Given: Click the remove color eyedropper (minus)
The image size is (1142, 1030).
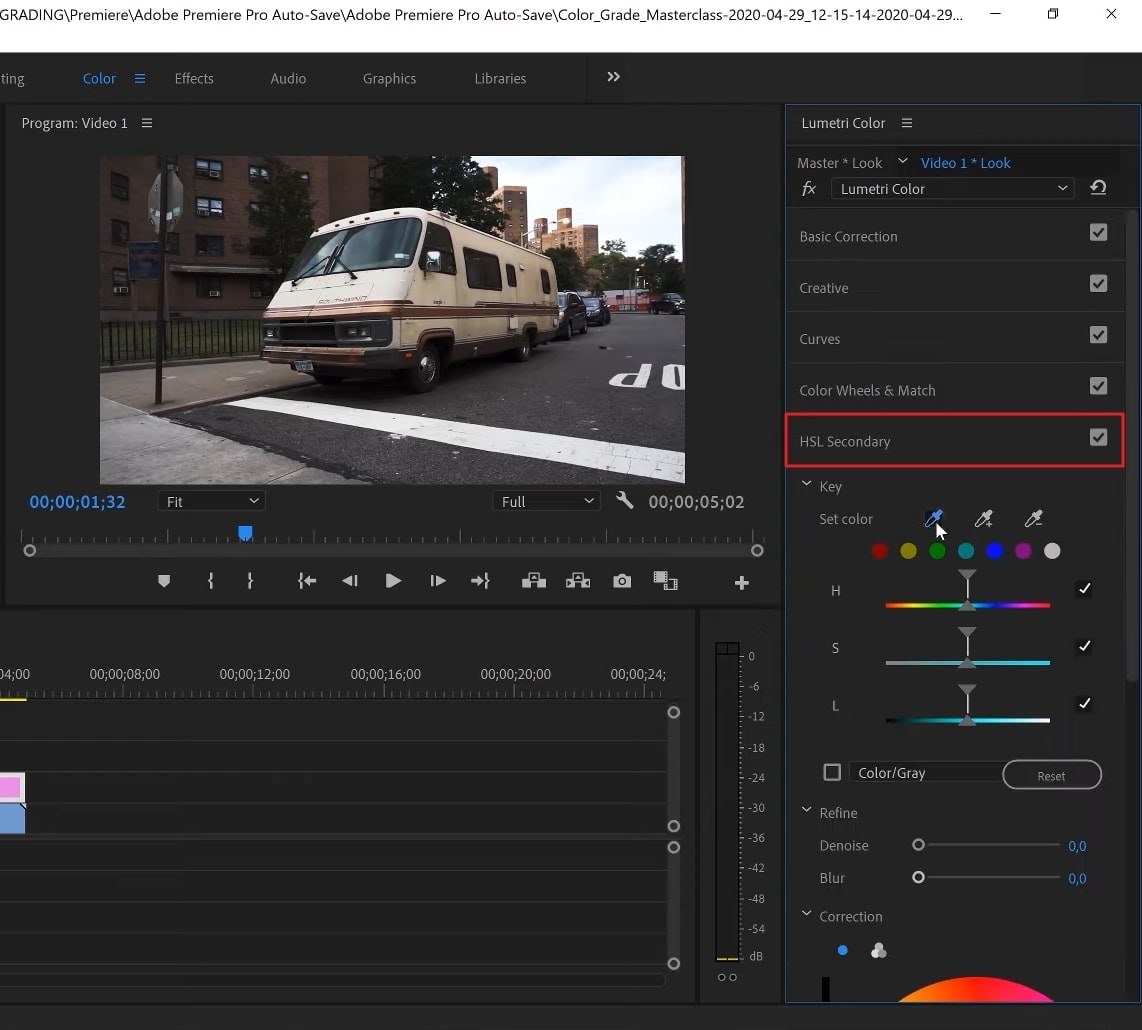Looking at the screenshot, I should (1033, 518).
